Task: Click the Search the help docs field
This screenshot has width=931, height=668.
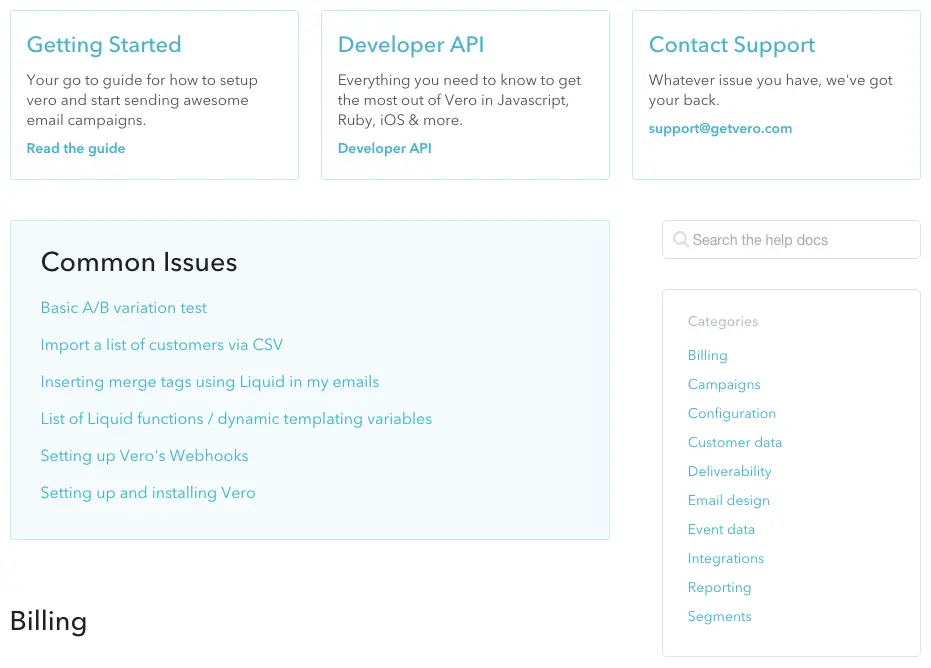Action: (800, 240)
